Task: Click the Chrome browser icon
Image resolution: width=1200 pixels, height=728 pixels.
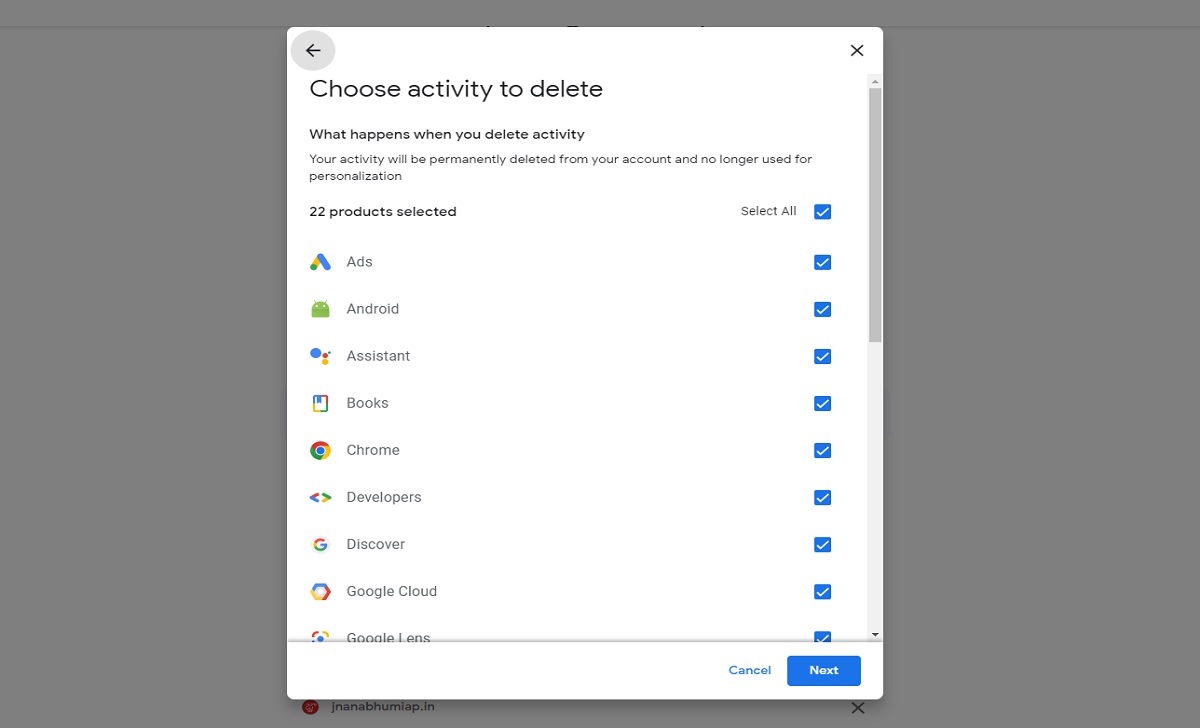Action: tap(320, 450)
